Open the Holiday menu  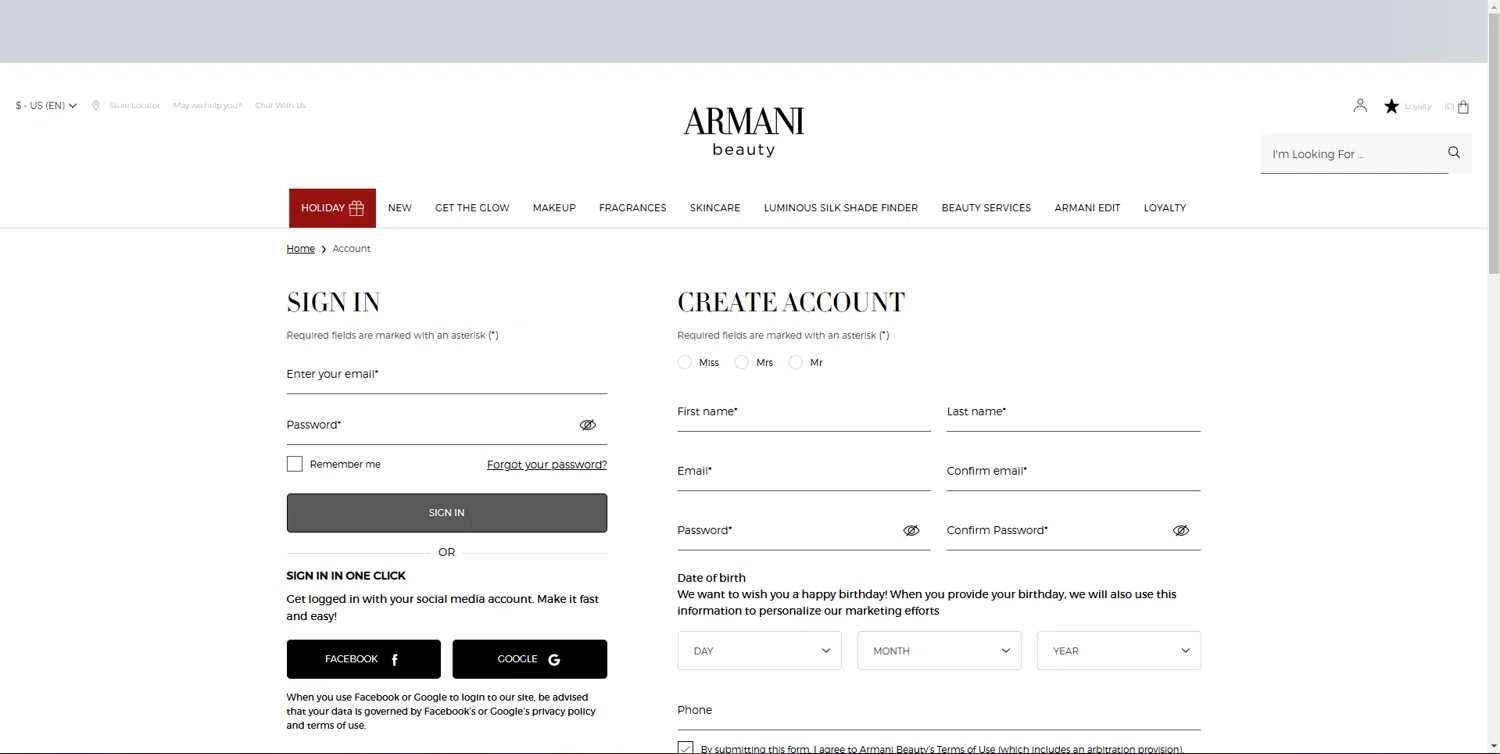pos(332,208)
